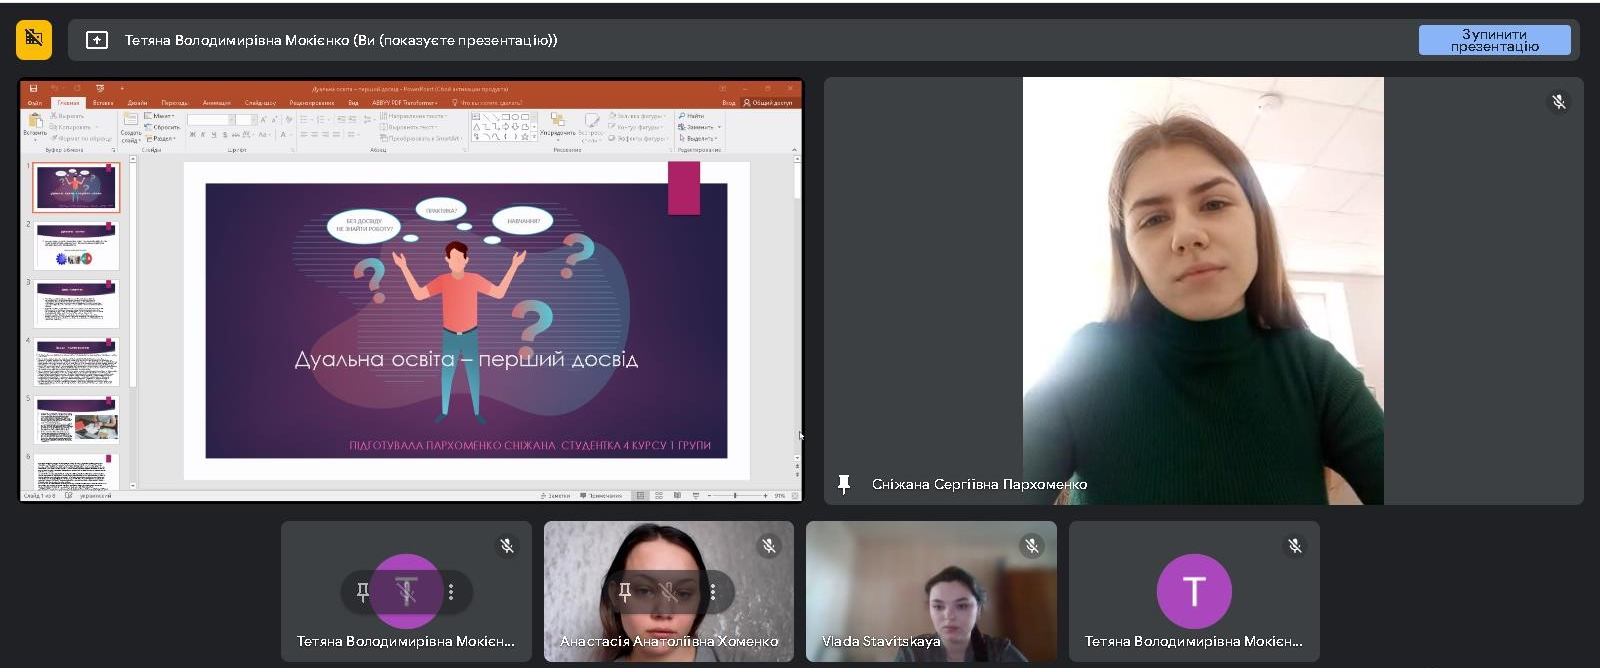Open Заливка фигуры shape fill dropdown
This screenshot has width=1600, height=668.
point(636,116)
